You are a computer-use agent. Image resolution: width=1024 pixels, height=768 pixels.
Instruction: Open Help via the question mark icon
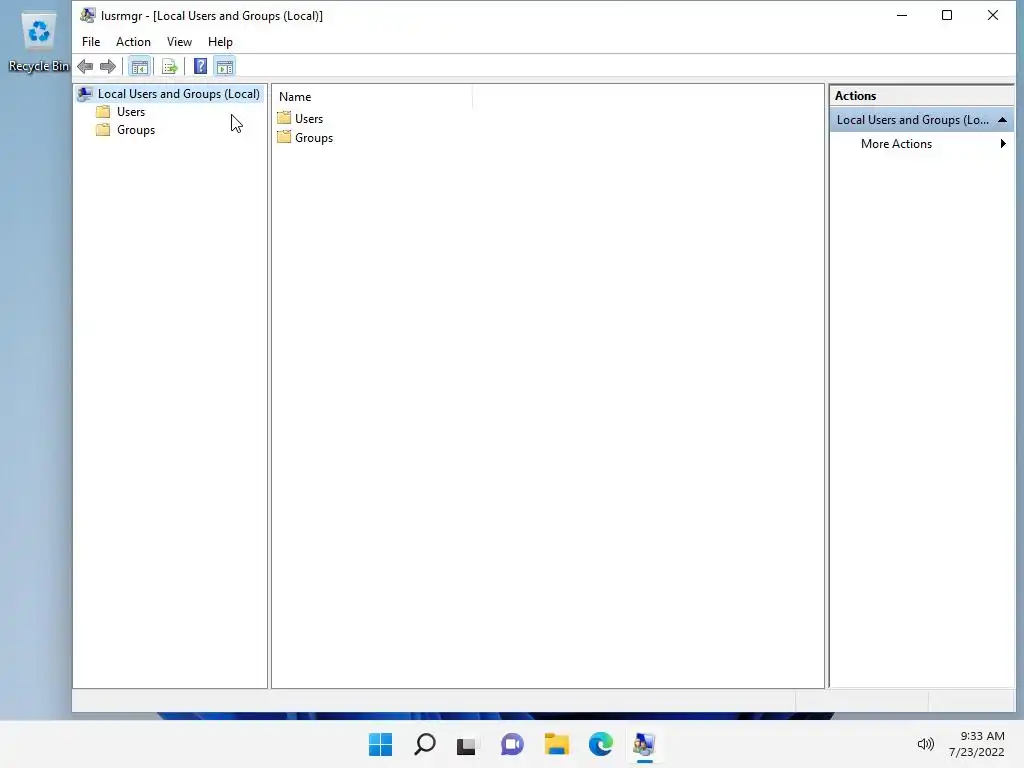pyautogui.click(x=200, y=67)
